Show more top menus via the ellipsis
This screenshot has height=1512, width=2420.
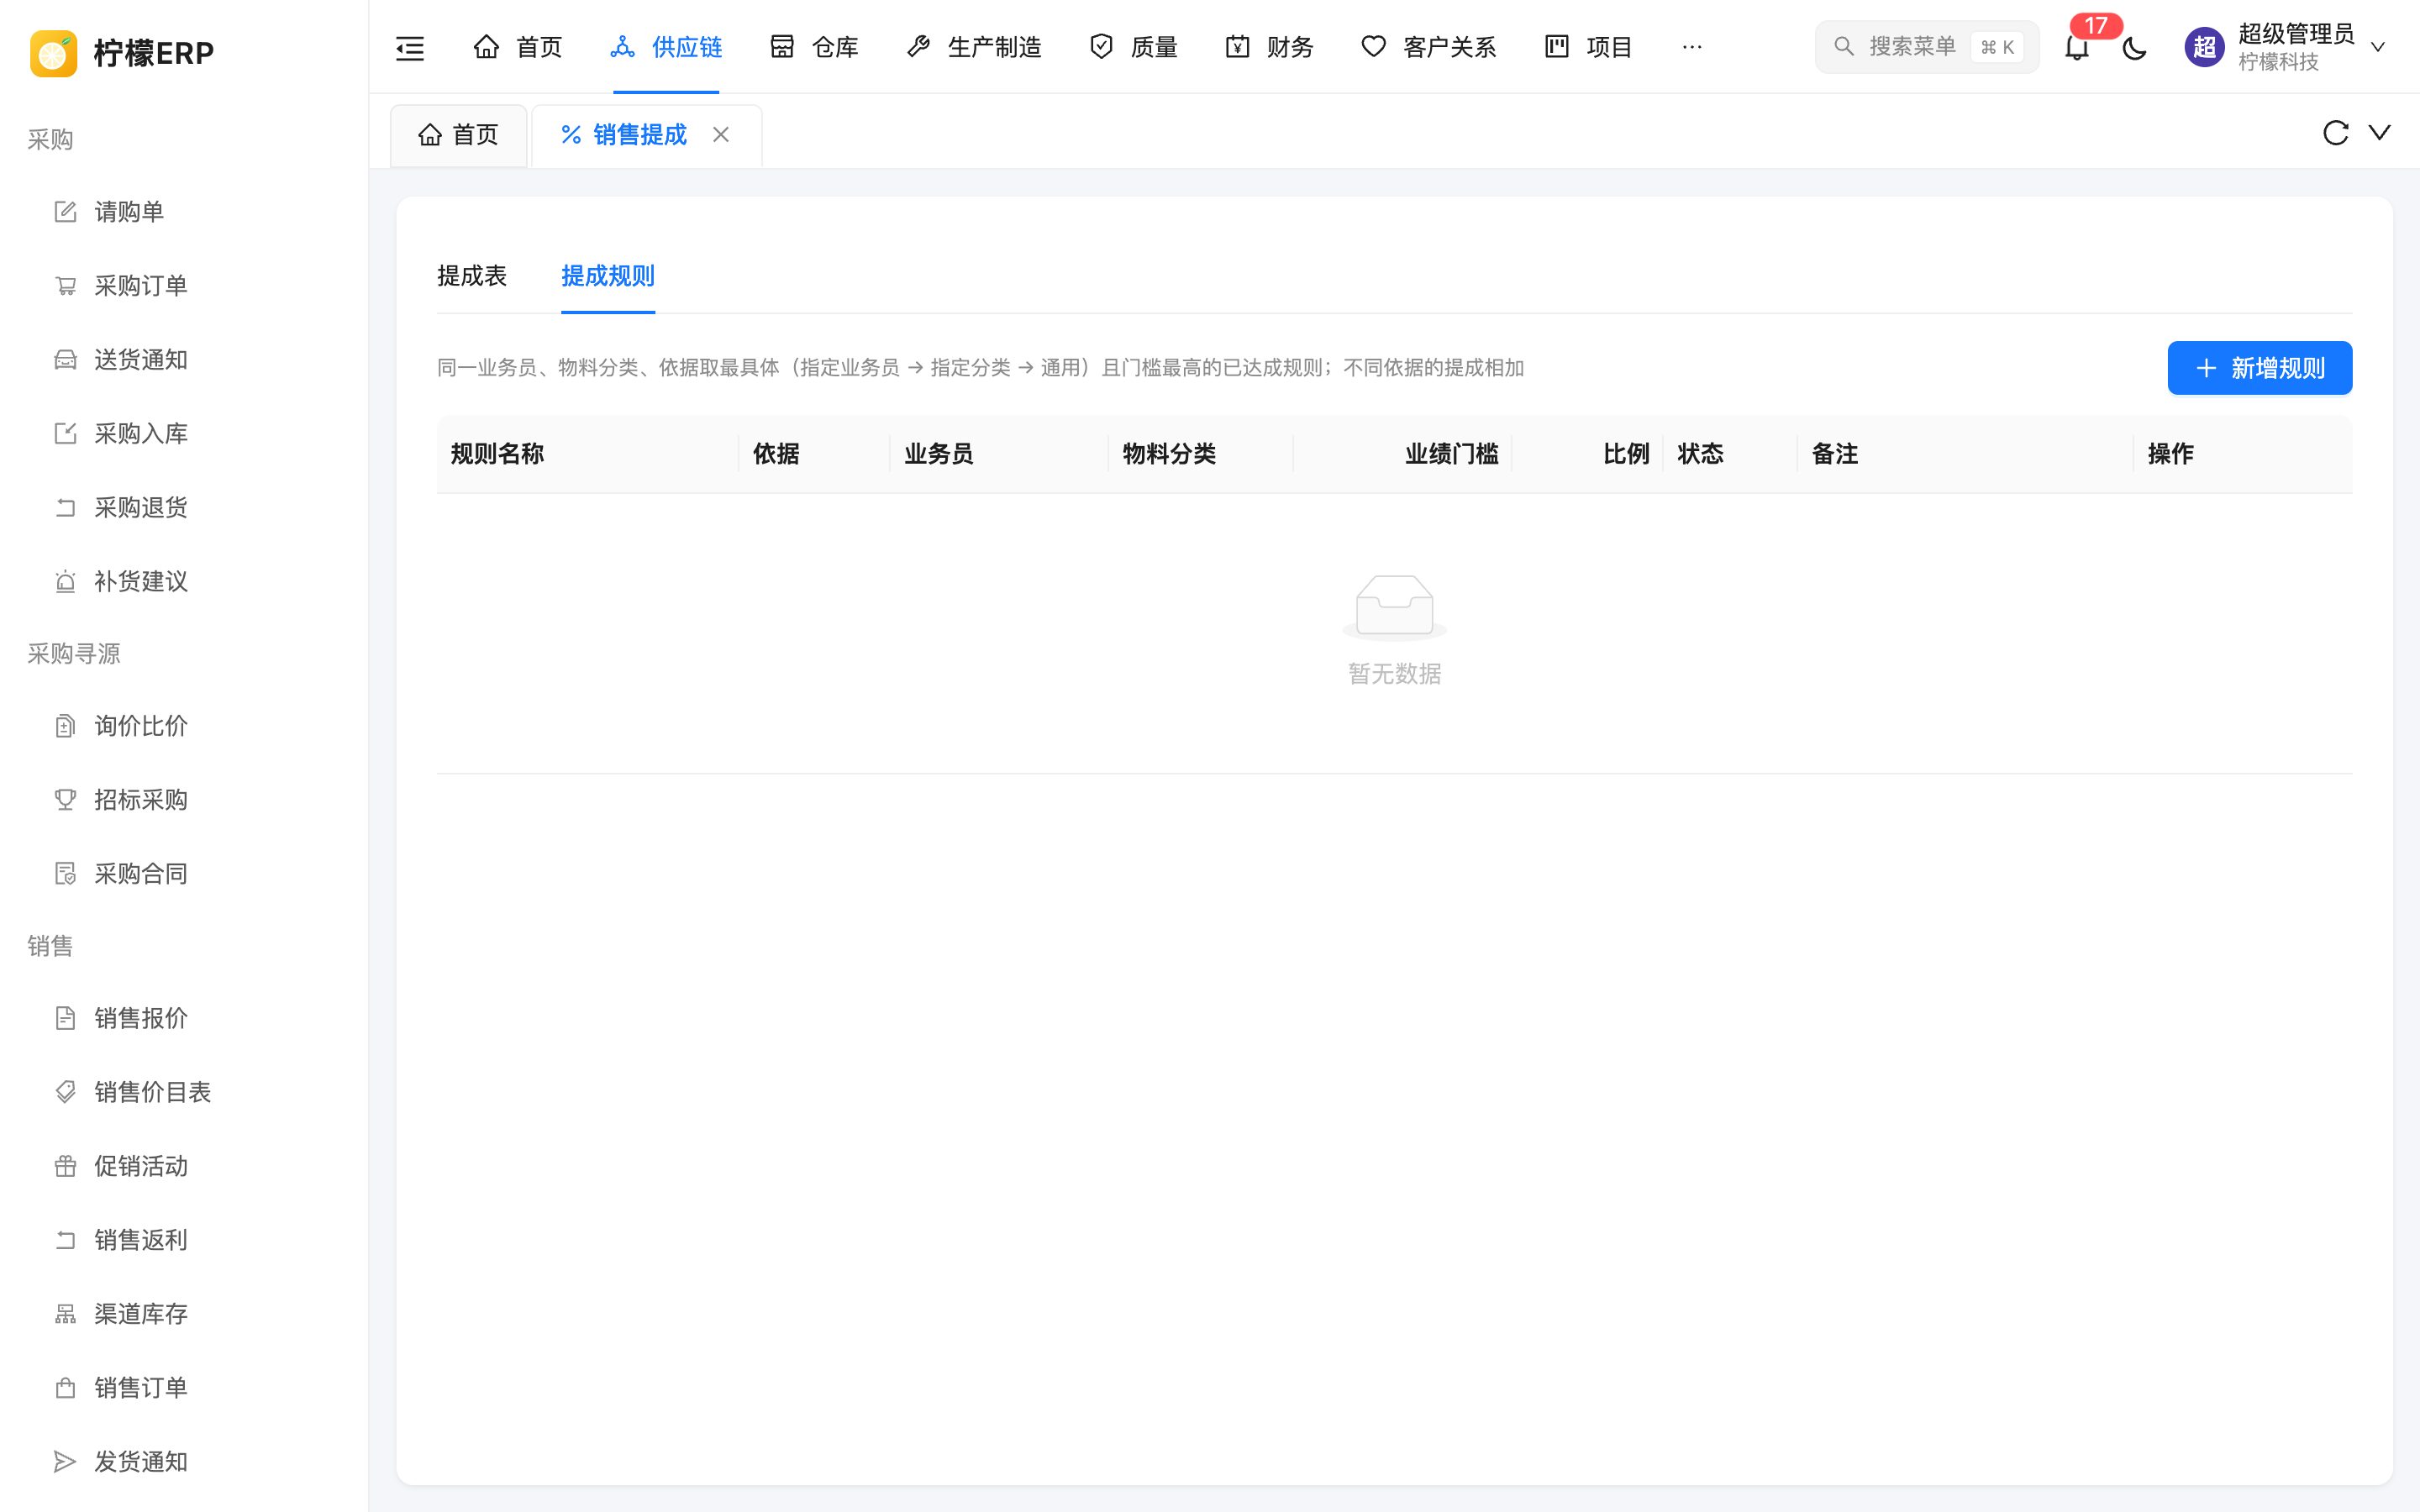(1692, 47)
